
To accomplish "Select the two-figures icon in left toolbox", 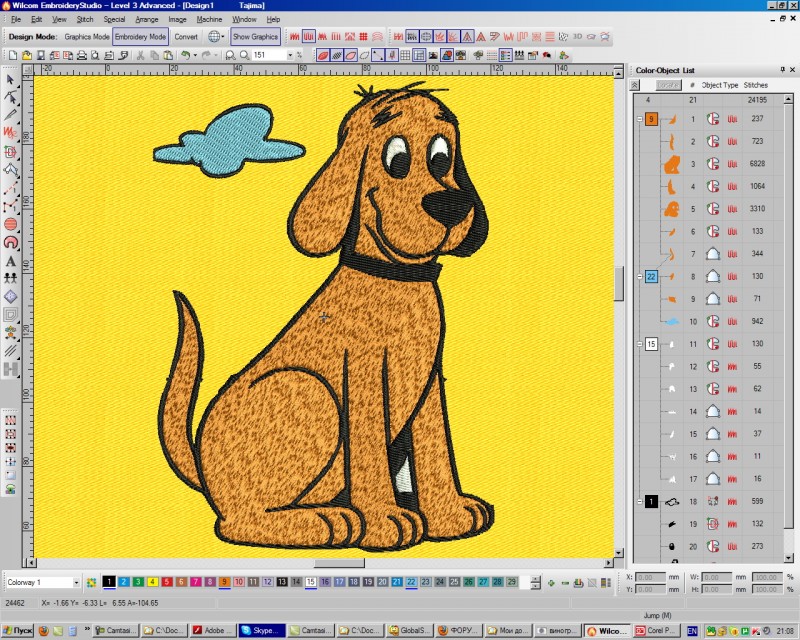I will [x=10, y=279].
